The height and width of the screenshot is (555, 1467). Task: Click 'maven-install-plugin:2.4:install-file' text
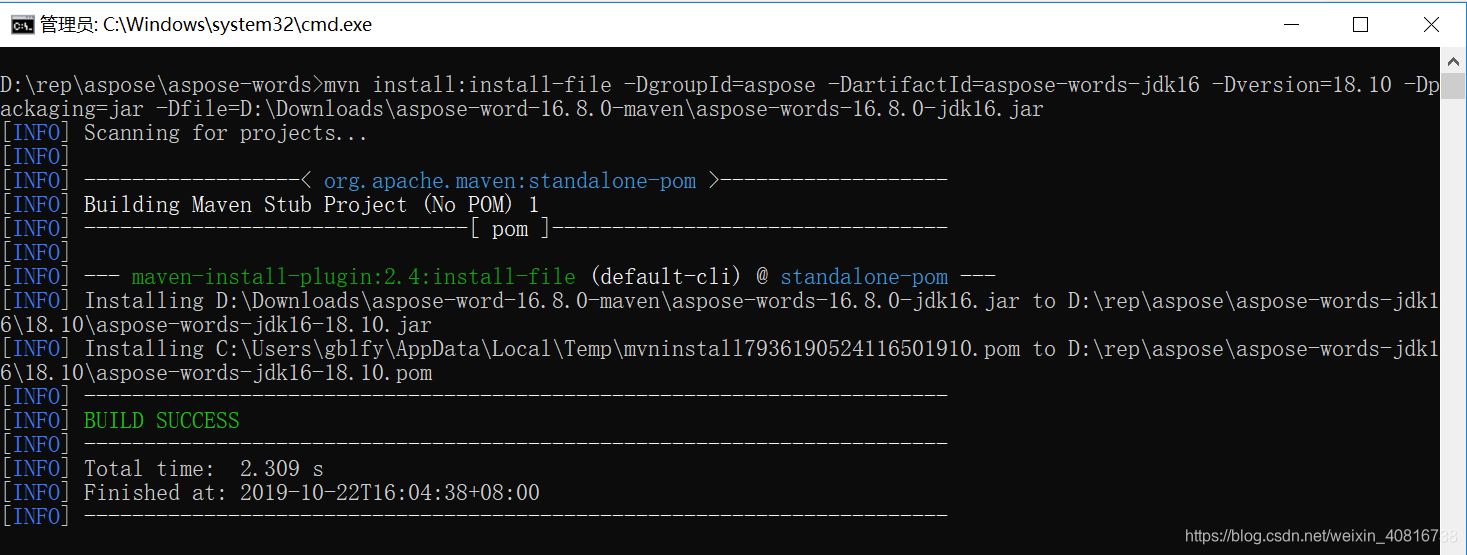[354, 277]
